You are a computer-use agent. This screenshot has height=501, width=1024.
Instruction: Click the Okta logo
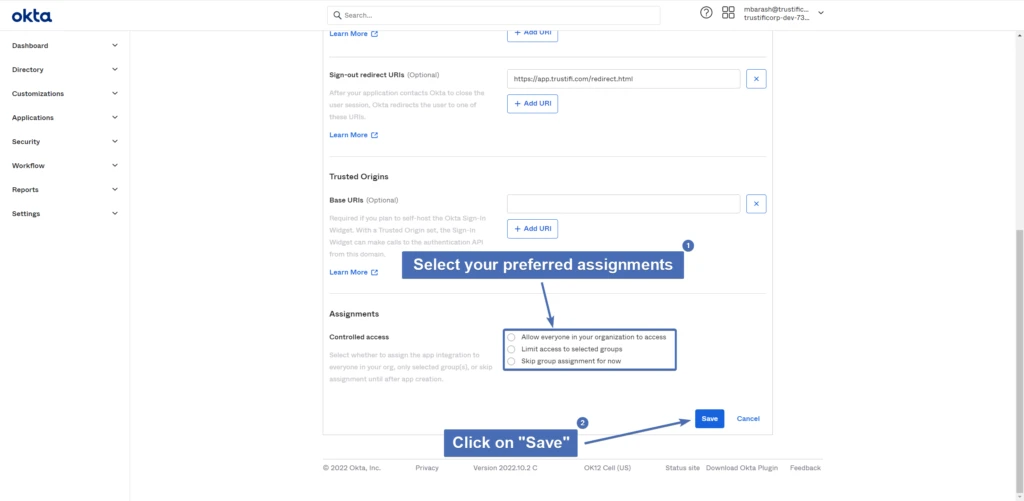click(32, 15)
